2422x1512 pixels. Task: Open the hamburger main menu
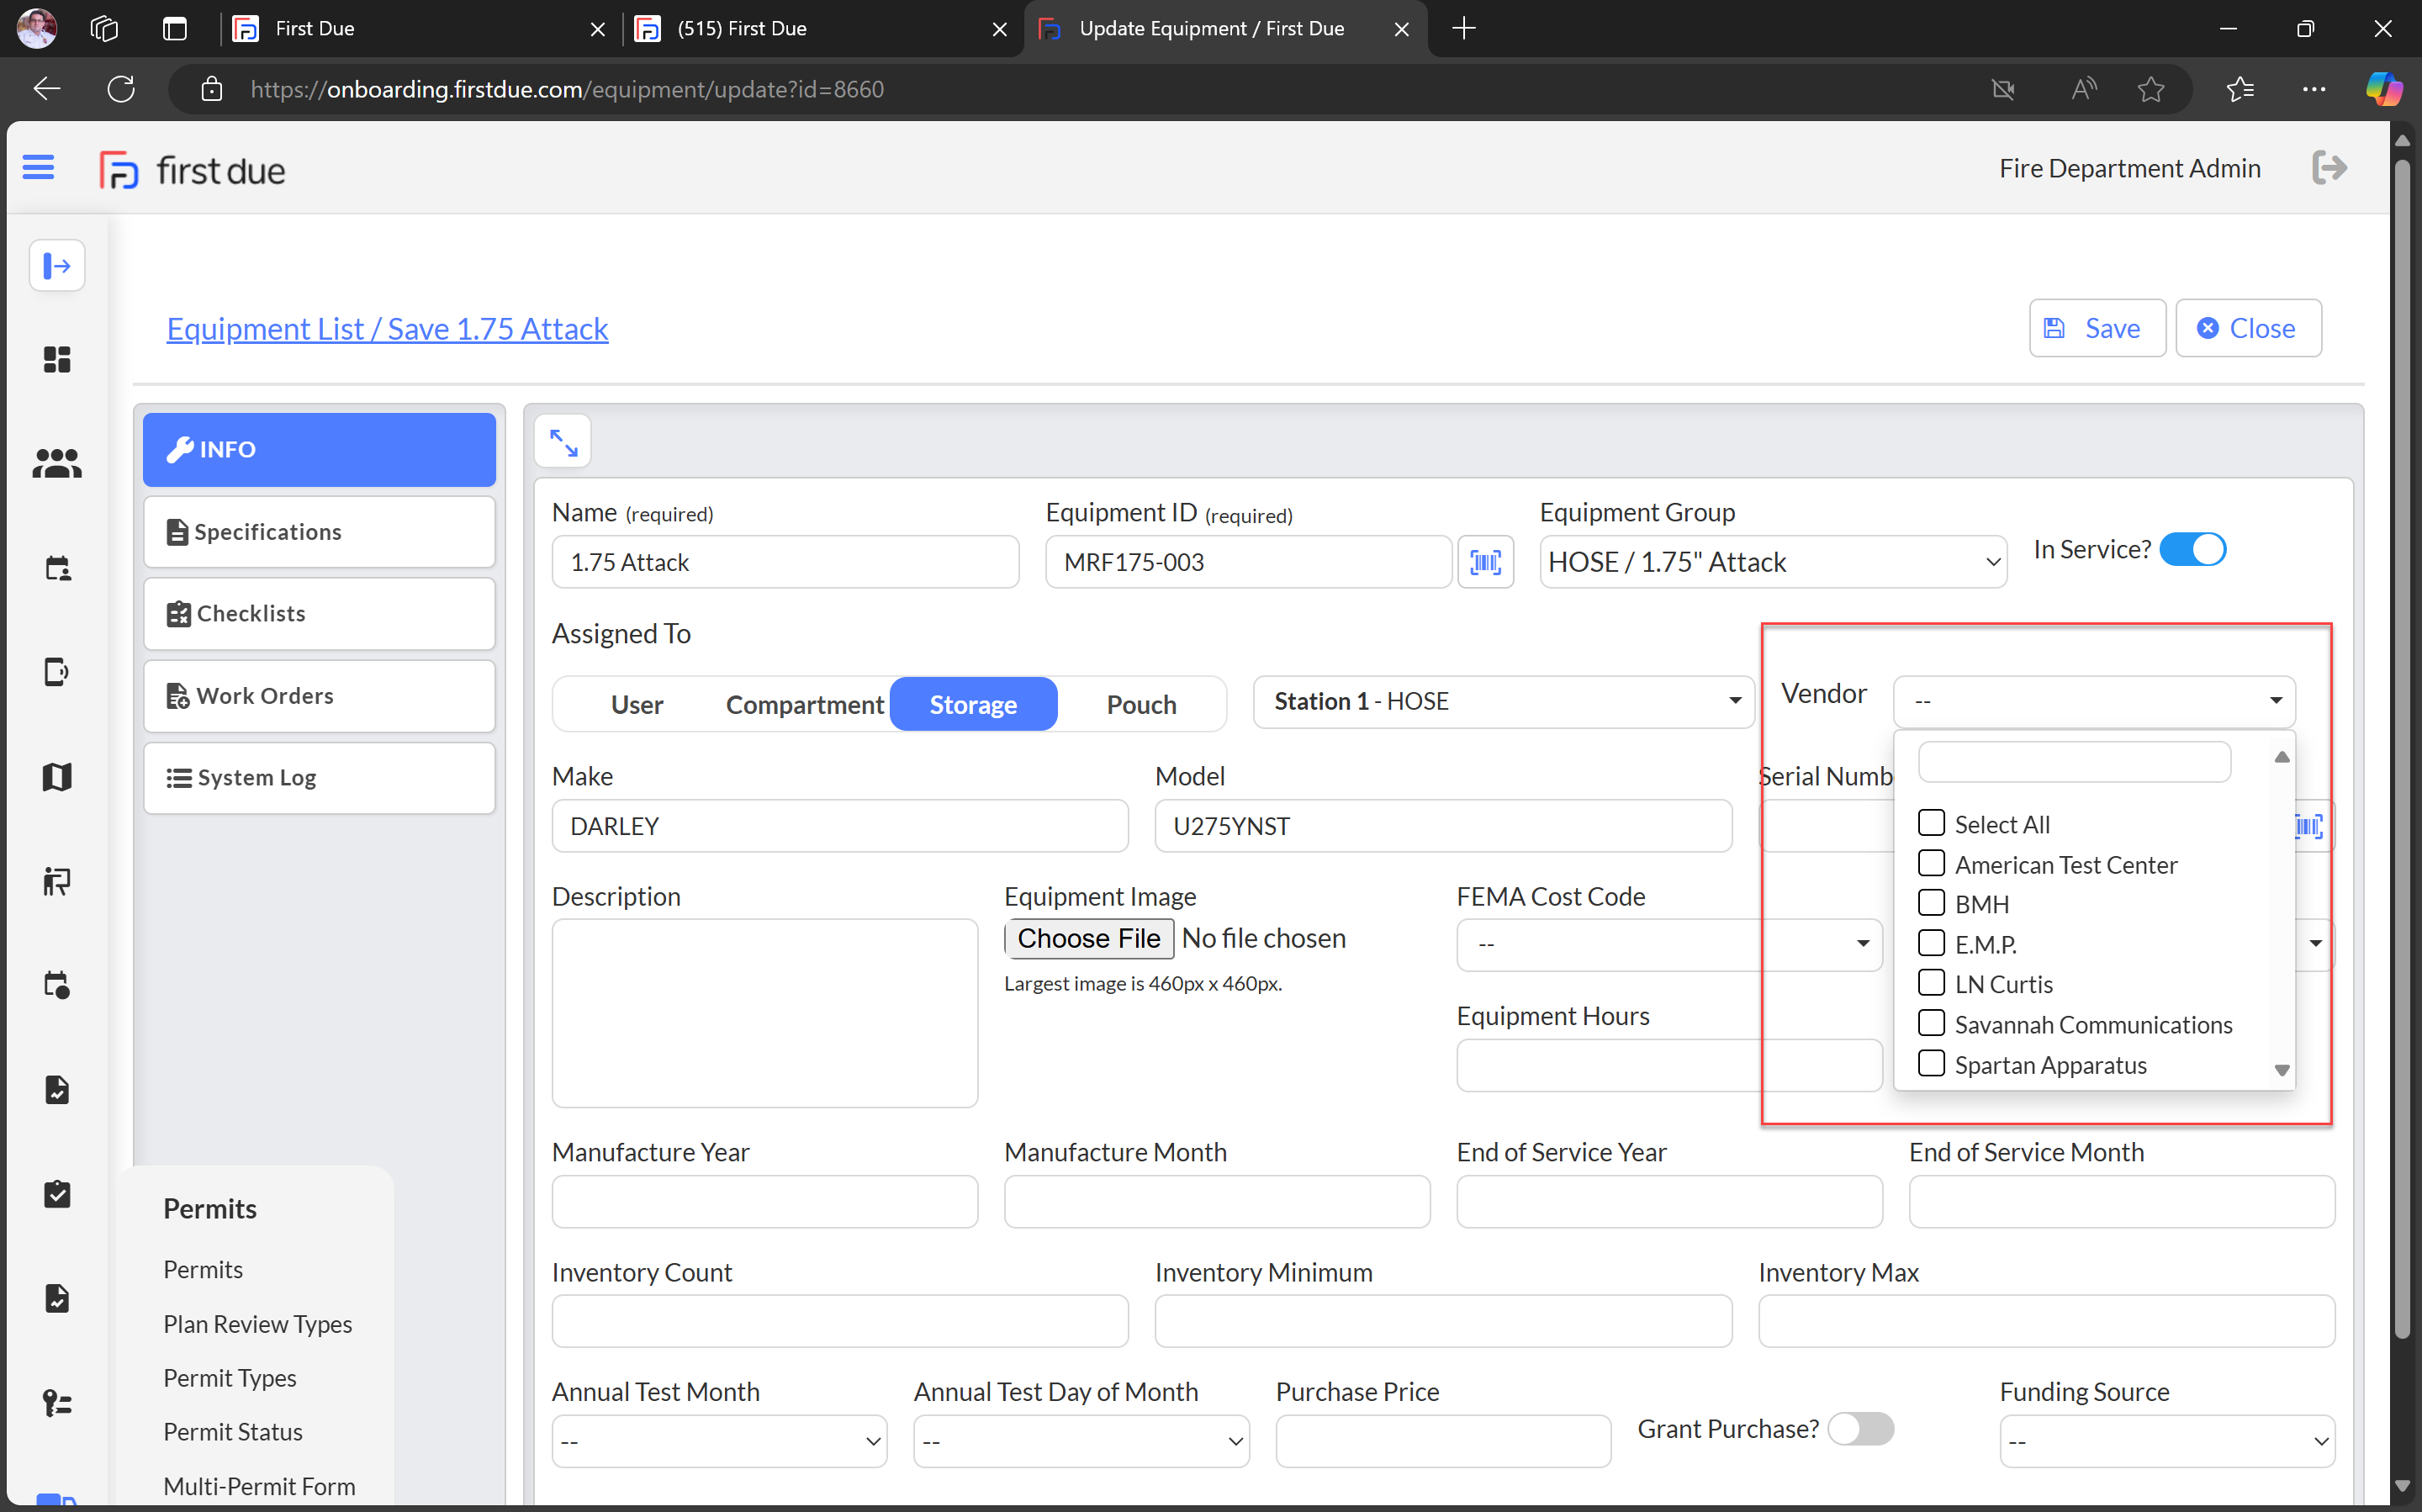coord(38,167)
